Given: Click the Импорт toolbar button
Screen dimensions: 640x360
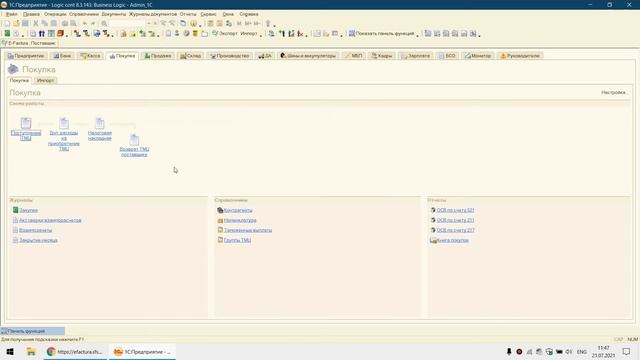Looking at the screenshot, I should coord(249,33).
